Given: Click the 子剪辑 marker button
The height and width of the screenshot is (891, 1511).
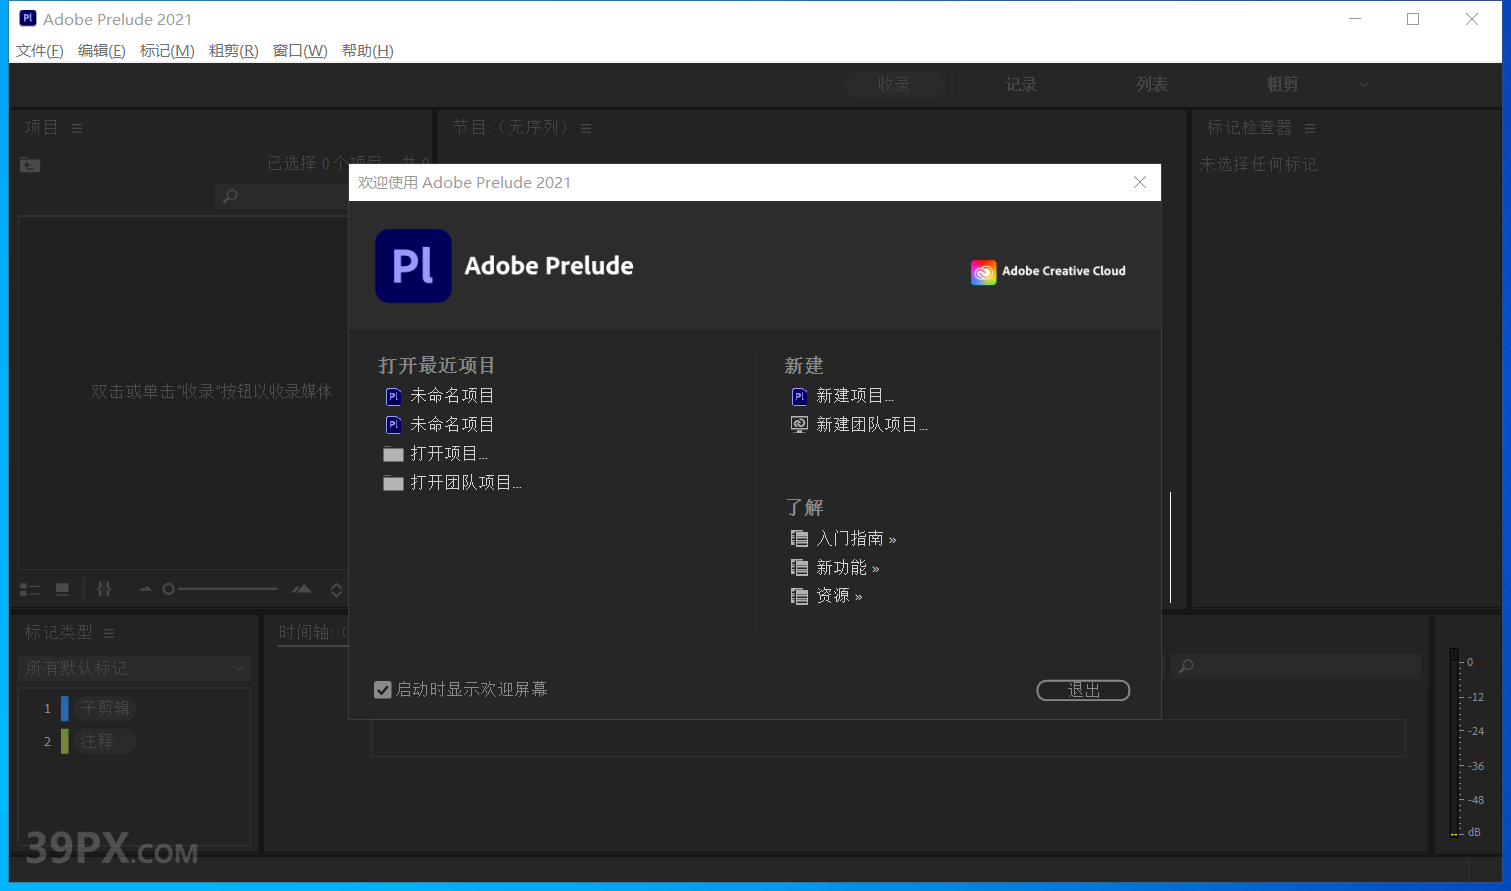Looking at the screenshot, I should 106,708.
